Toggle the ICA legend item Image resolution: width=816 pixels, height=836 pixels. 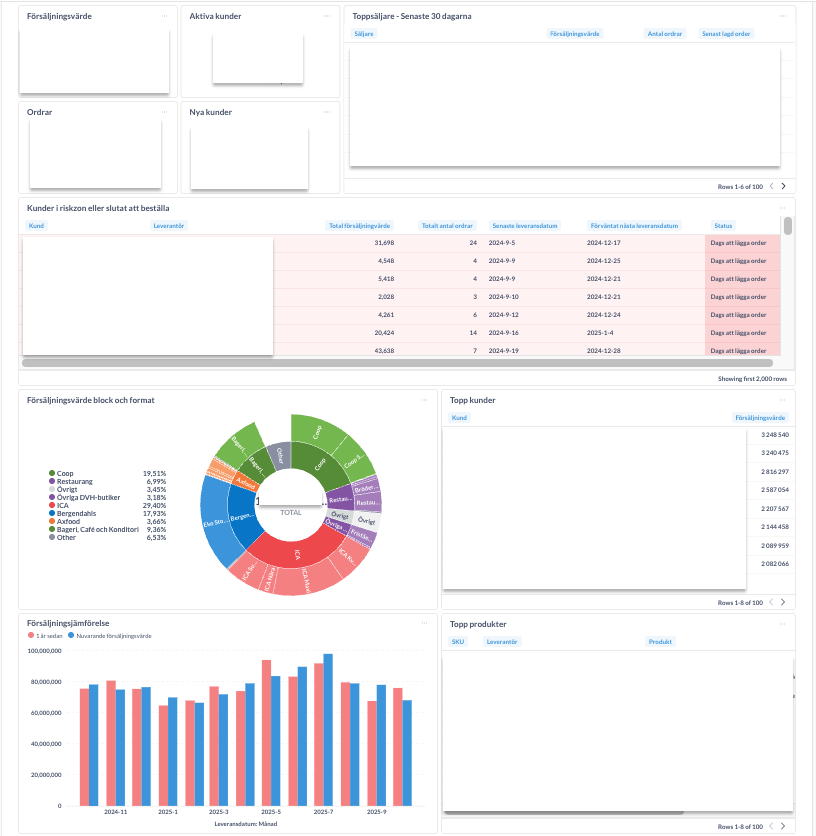tap(62, 506)
